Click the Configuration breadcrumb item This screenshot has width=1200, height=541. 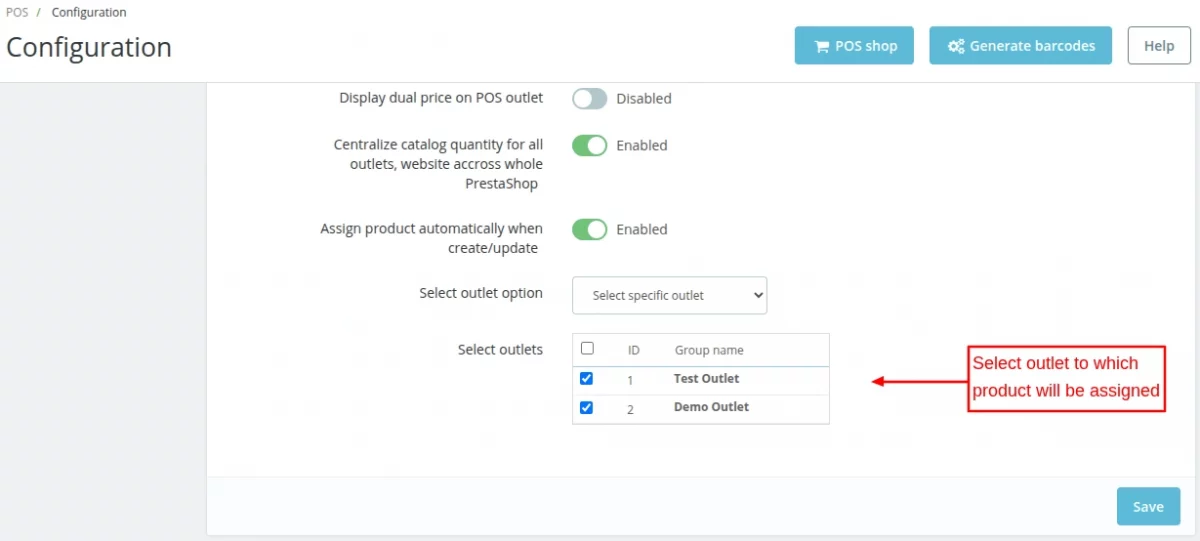click(89, 13)
